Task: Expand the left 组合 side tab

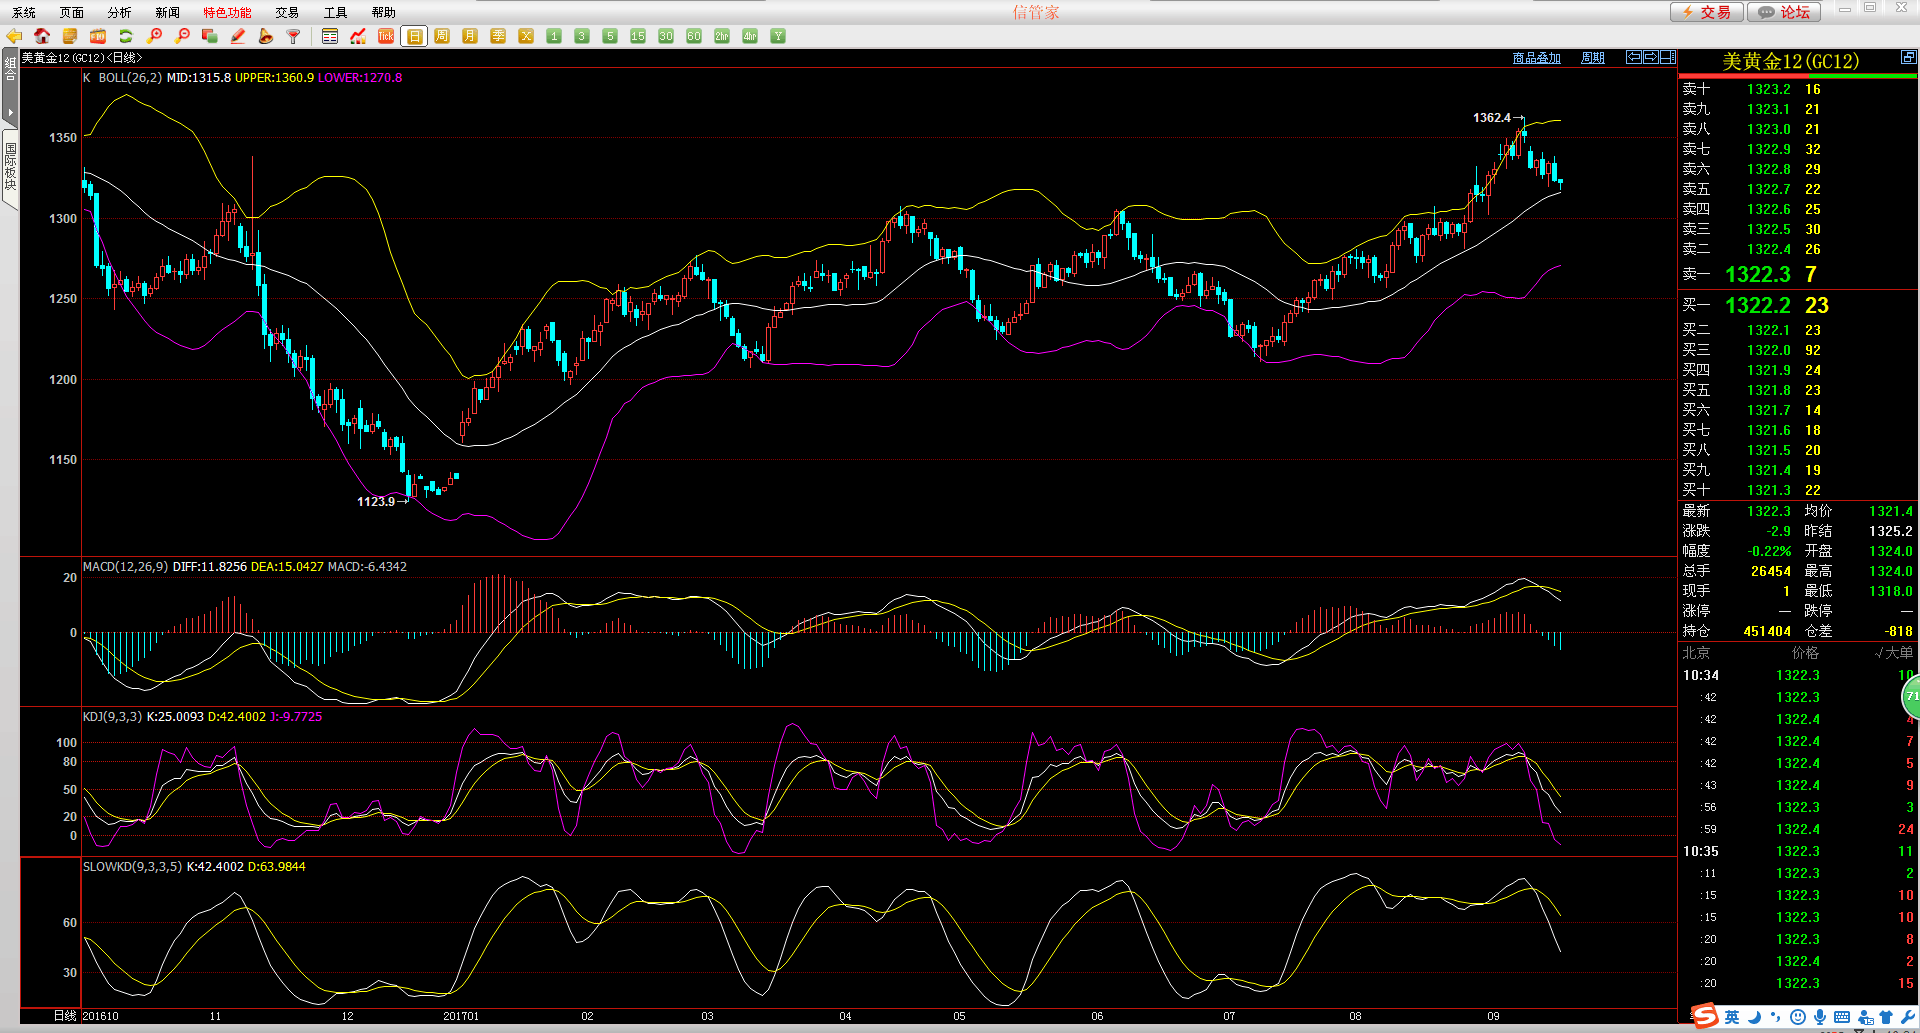Action: point(10,88)
